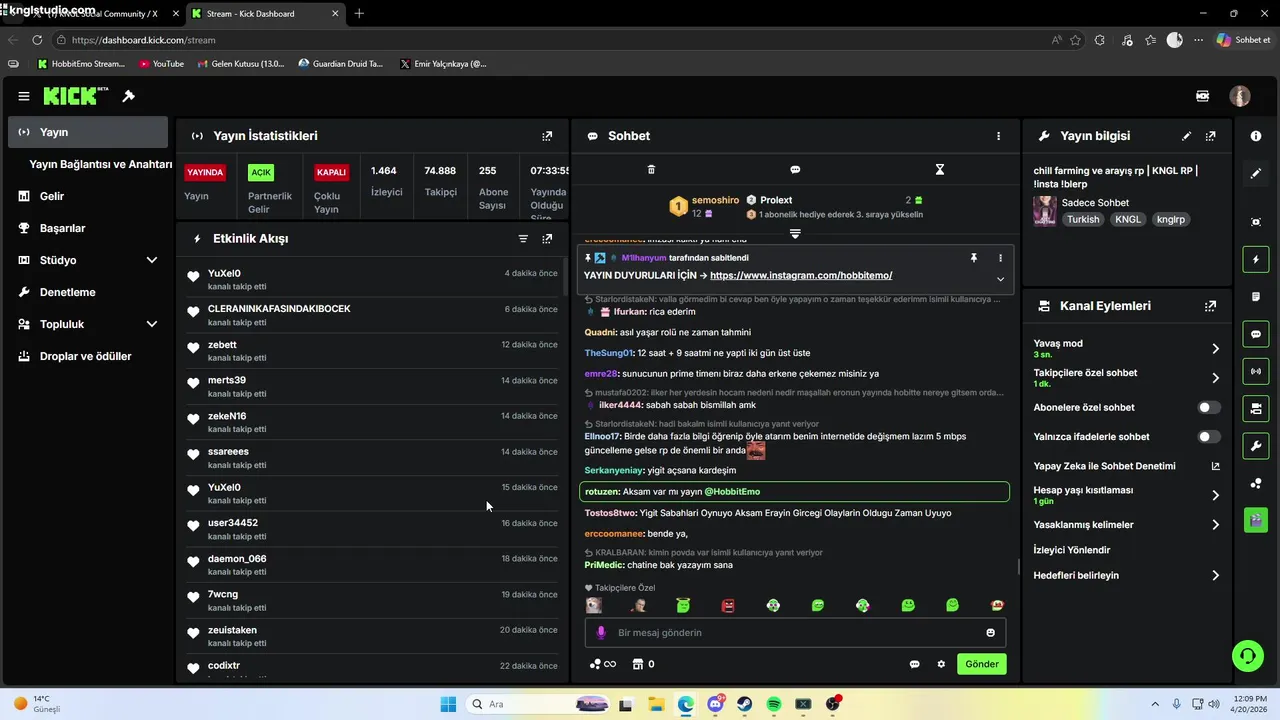Viewport: 1280px width, 720px height.
Task: Open Yayın Bağlantısı ve Anahtarı page
Action: (x=101, y=164)
